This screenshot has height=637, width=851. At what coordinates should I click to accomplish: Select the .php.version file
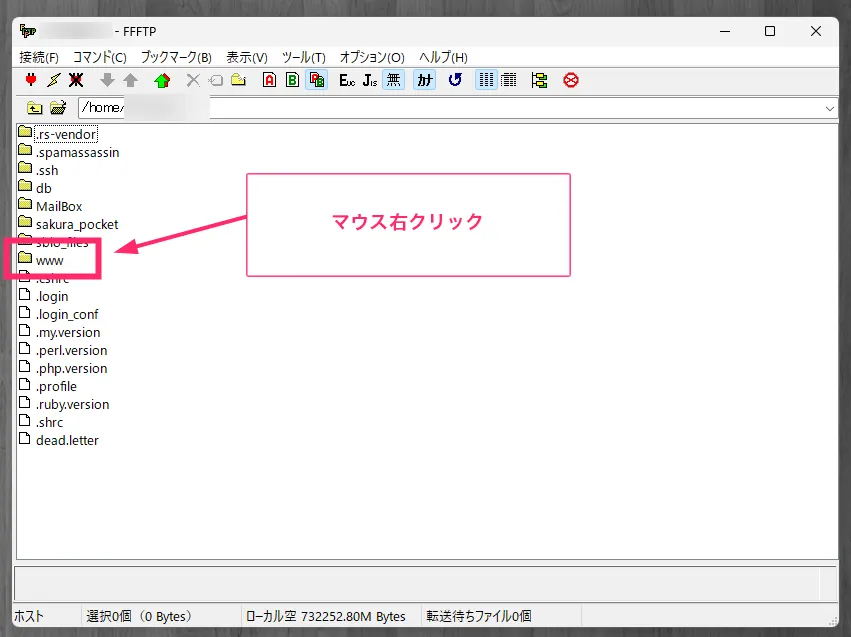(x=71, y=368)
